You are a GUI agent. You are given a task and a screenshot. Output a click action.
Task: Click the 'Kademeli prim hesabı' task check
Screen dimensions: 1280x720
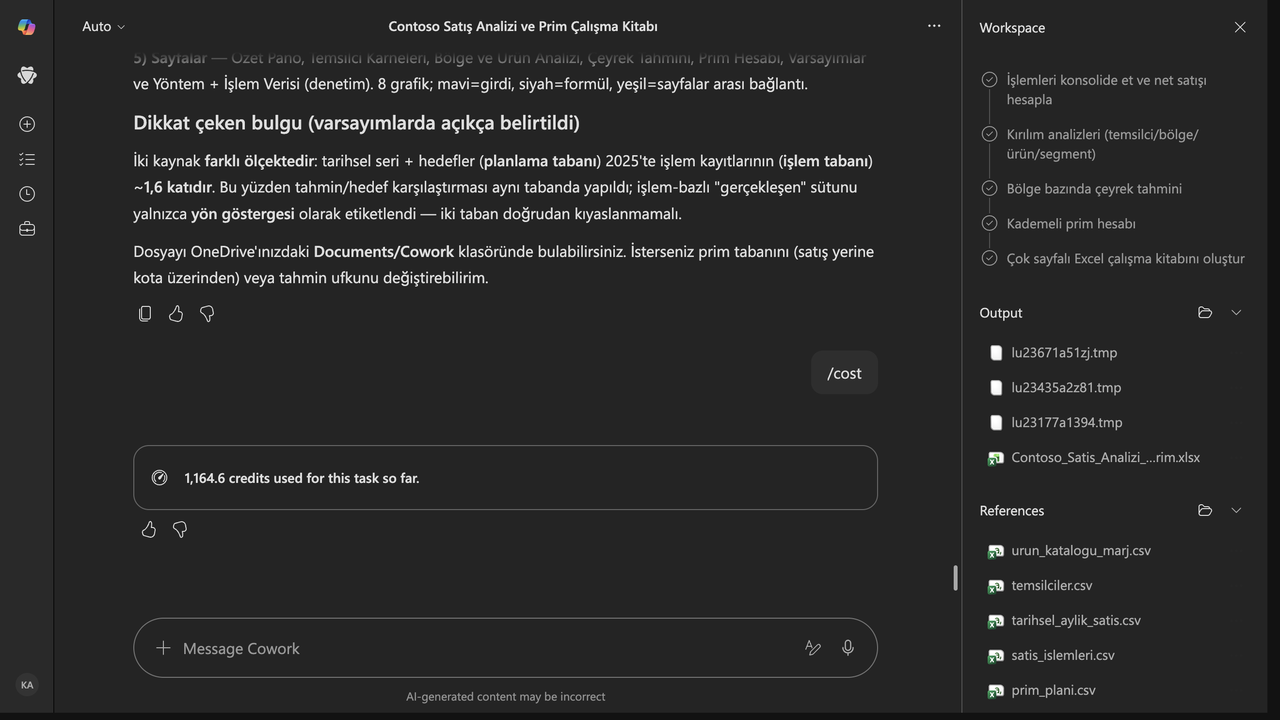(989, 223)
